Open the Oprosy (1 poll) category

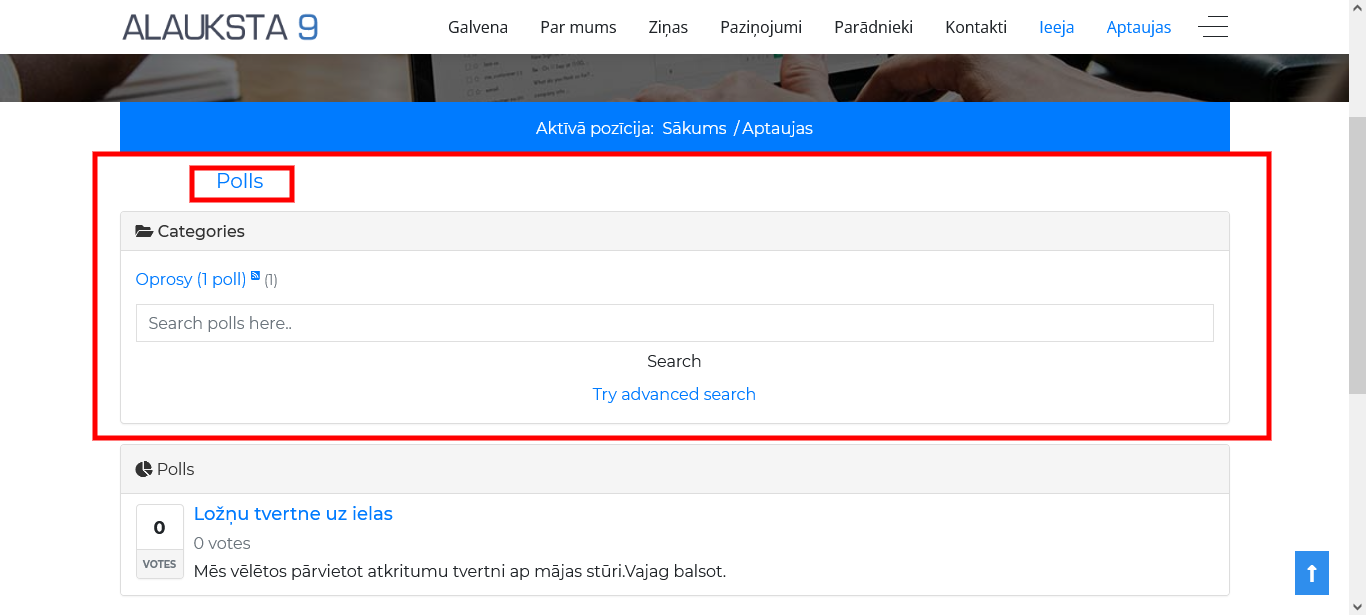click(190, 279)
